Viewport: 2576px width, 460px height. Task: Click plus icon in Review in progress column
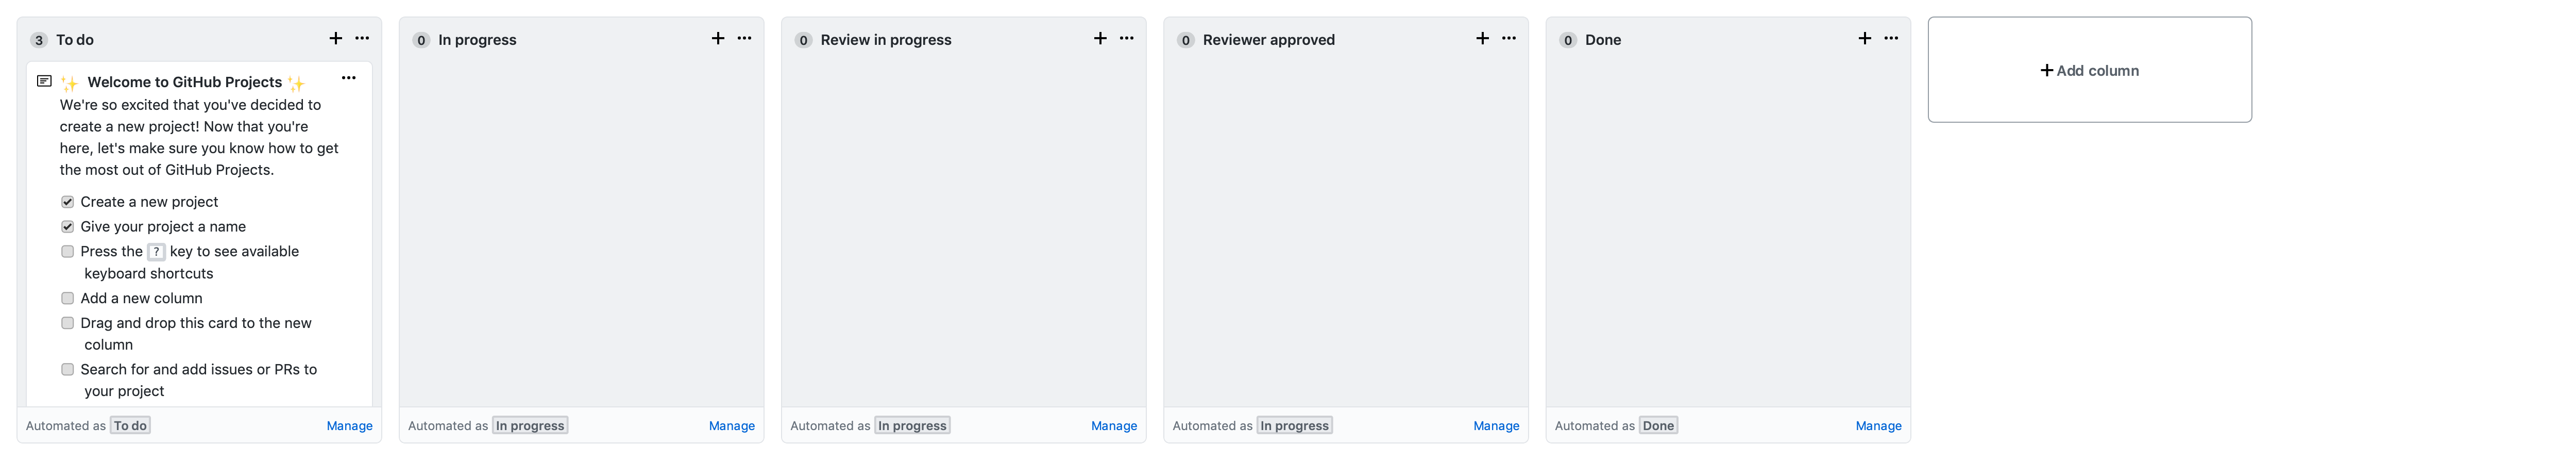(1100, 39)
